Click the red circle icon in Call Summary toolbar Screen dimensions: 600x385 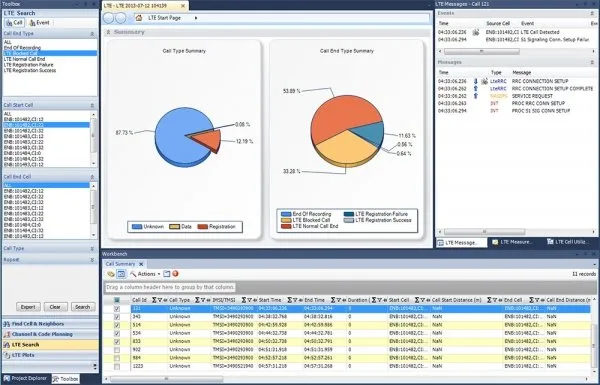[175, 274]
